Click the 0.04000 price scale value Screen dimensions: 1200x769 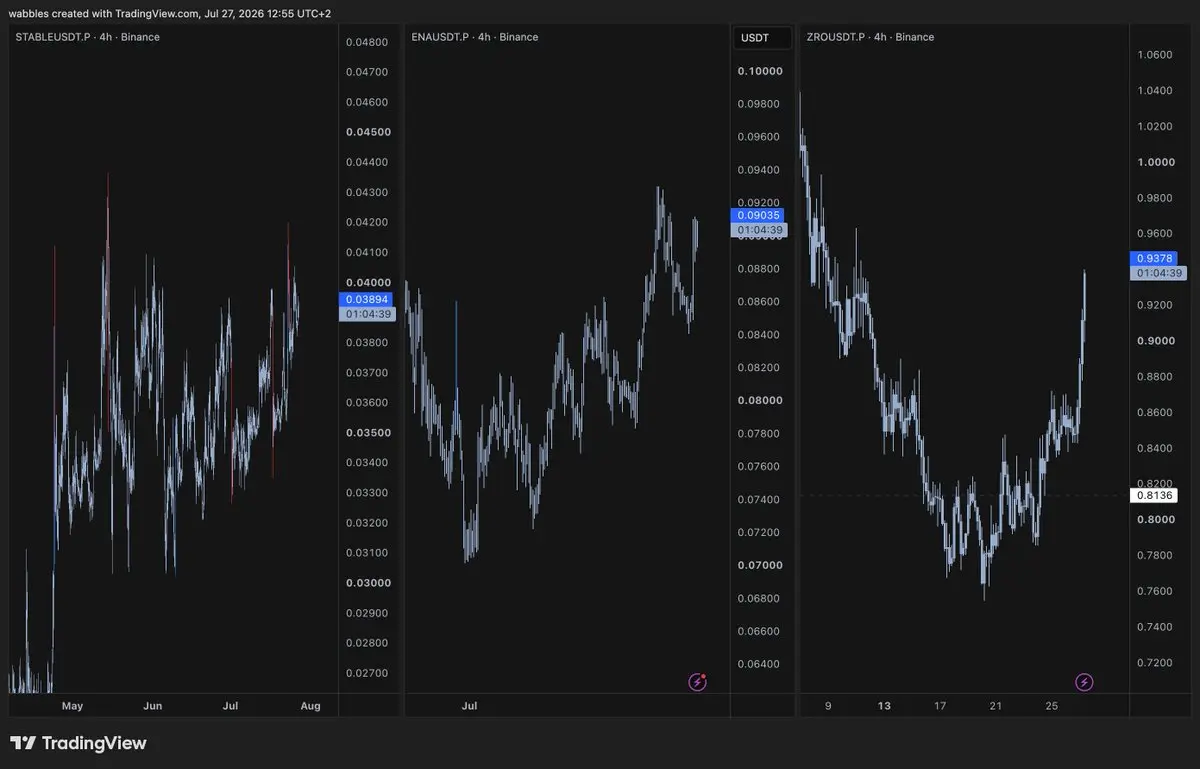(367, 283)
